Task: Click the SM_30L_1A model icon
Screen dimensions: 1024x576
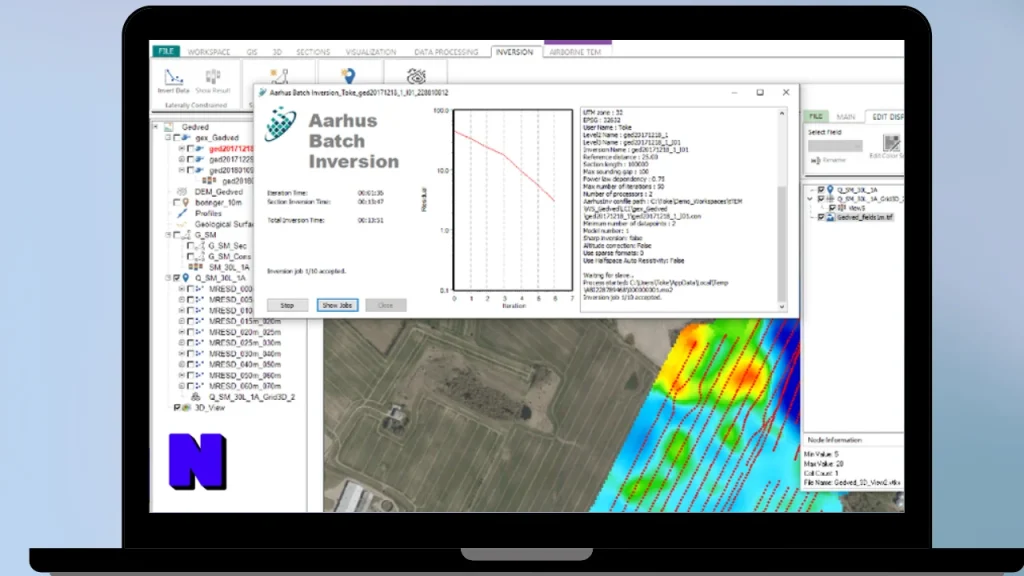Action: pyautogui.click(x=195, y=267)
